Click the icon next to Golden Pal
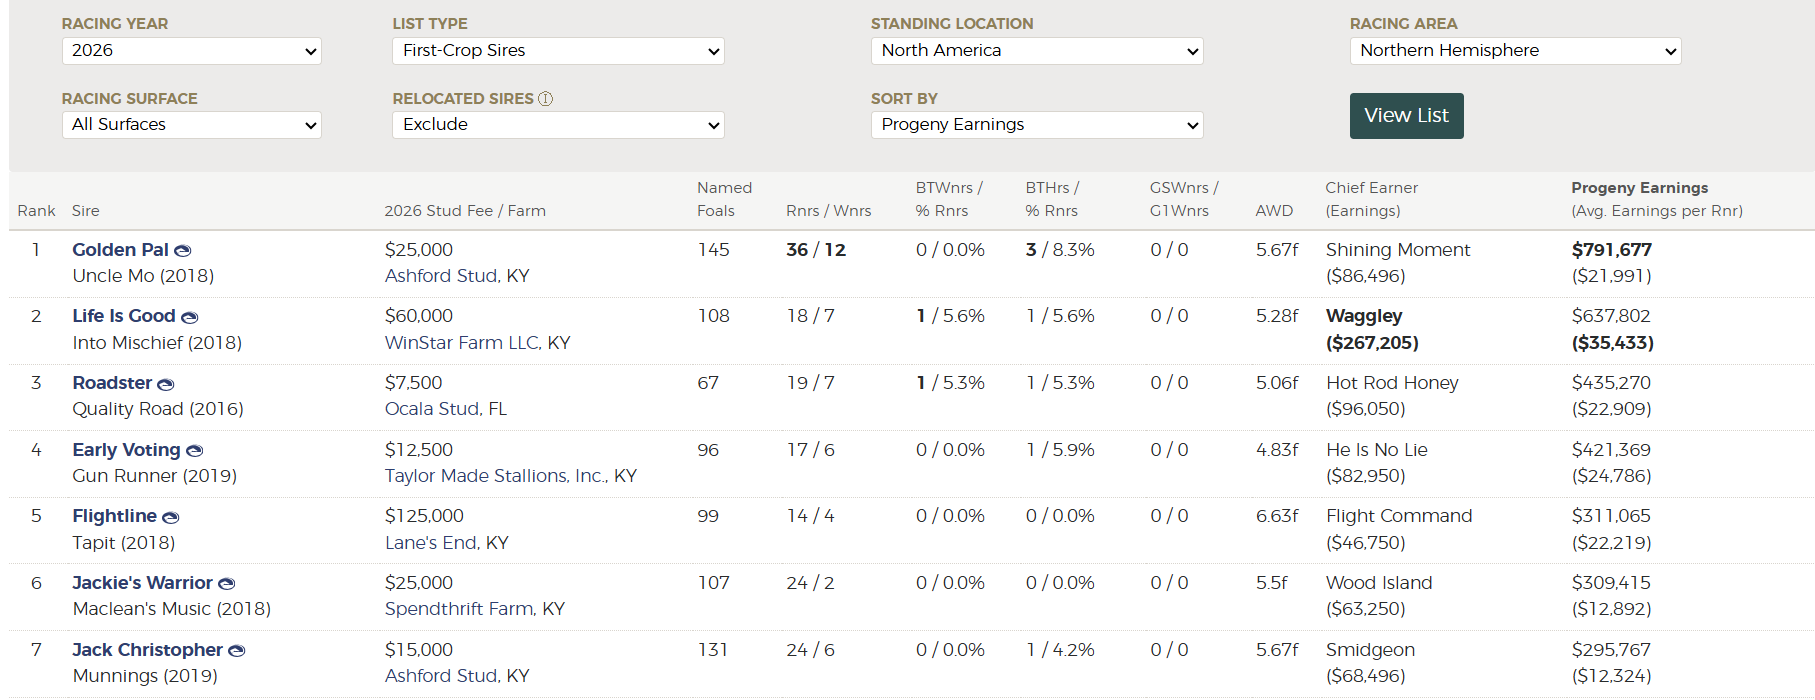1815x700 pixels. click(182, 251)
